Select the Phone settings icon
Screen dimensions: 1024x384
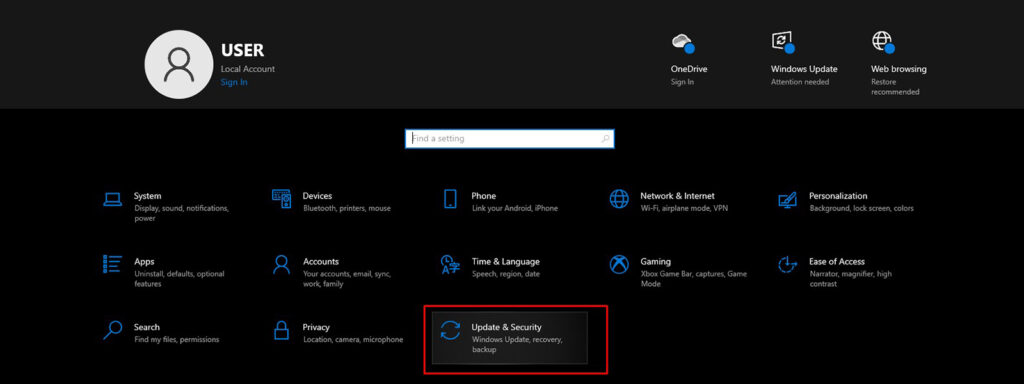click(450, 199)
